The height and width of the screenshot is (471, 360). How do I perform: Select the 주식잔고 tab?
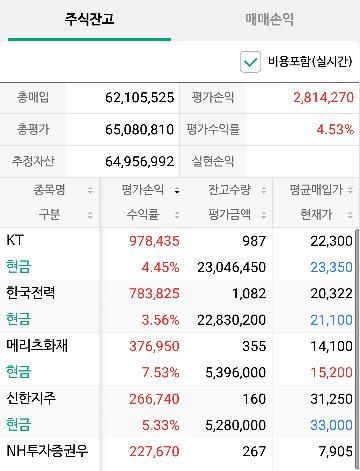(89, 19)
